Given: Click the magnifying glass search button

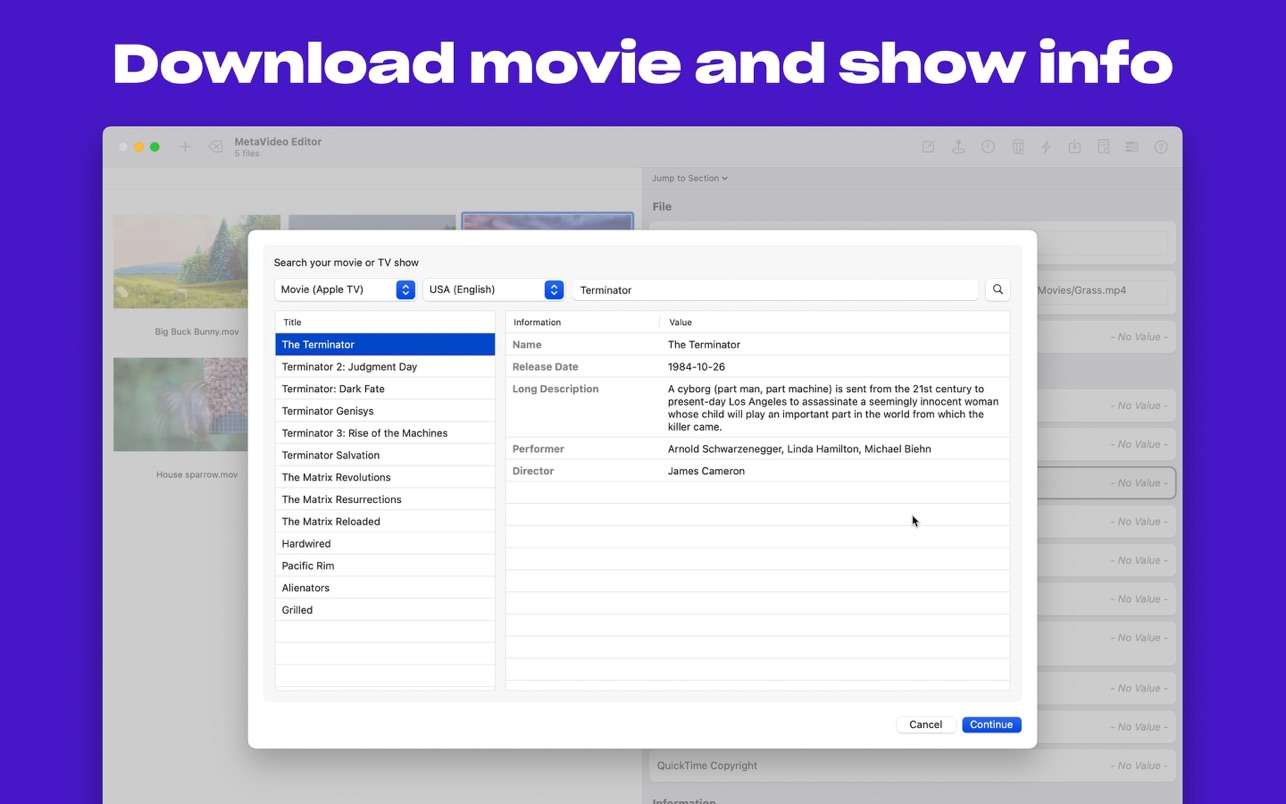Looking at the screenshot, I should 997,289.
